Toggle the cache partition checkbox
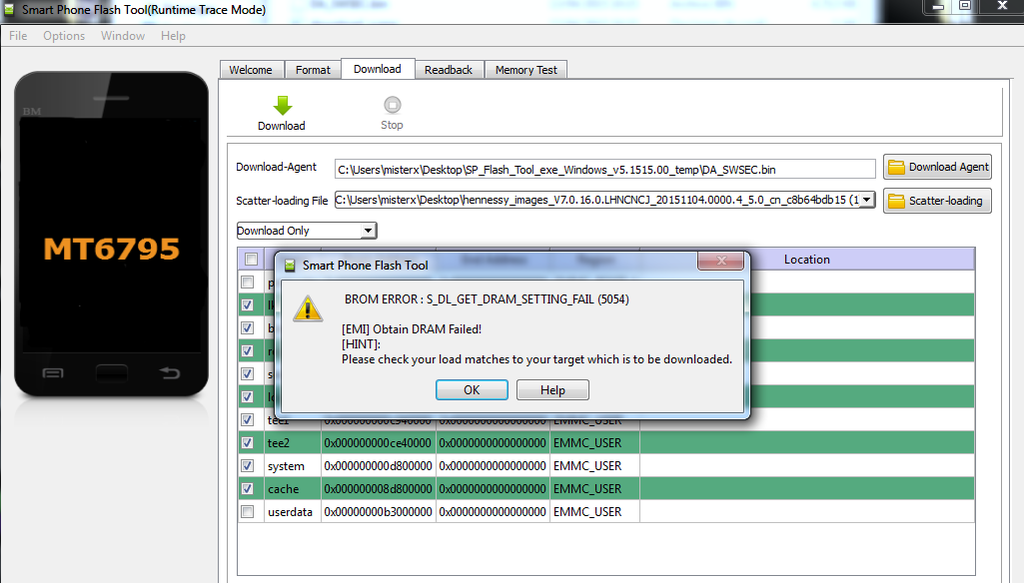Screen dimensions: 1024x583 pyautogui.click(x=248, y=489)
